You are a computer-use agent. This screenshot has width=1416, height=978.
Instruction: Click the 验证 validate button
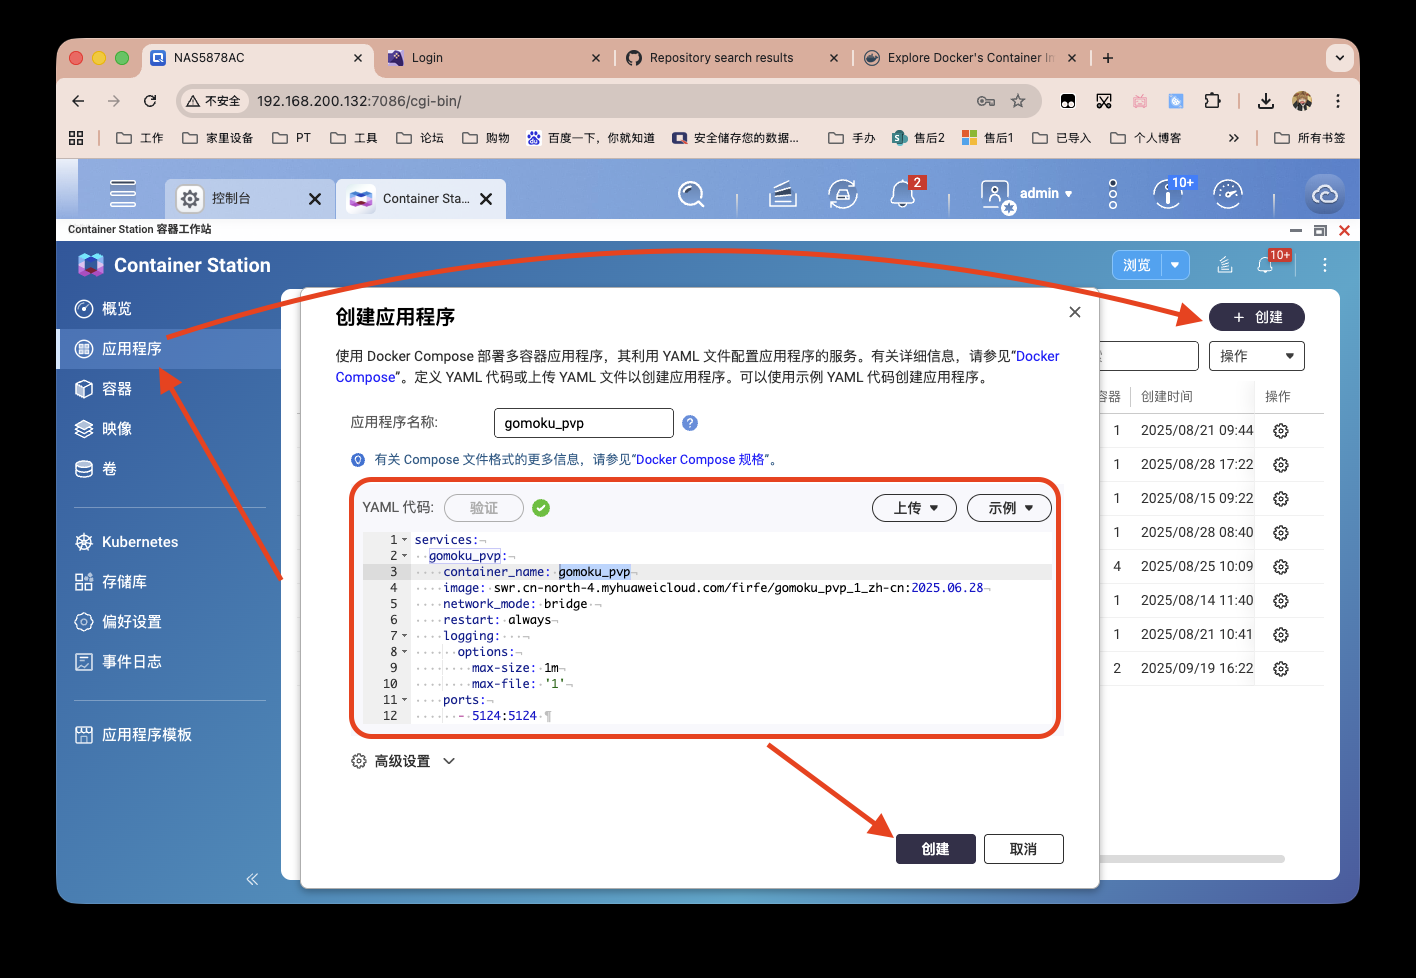(x=483, y=507)
